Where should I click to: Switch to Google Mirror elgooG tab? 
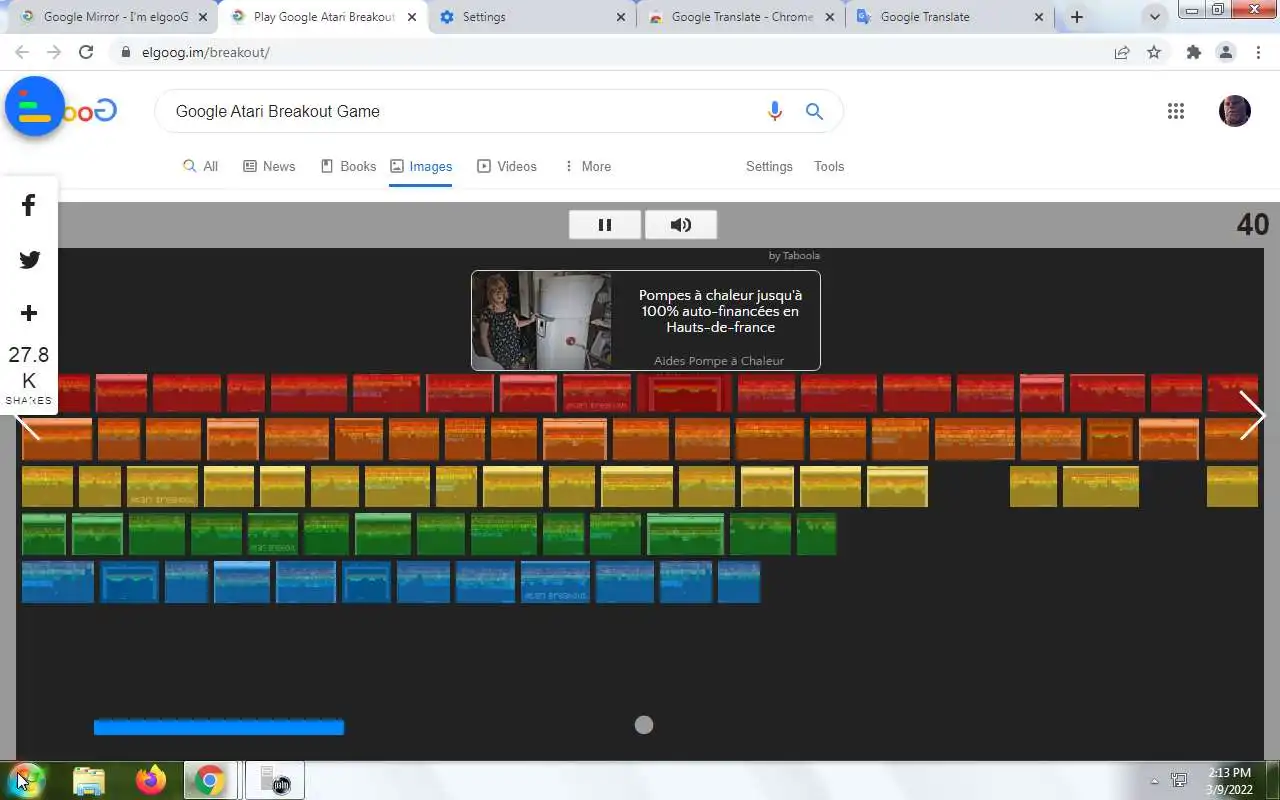(115, 17)
